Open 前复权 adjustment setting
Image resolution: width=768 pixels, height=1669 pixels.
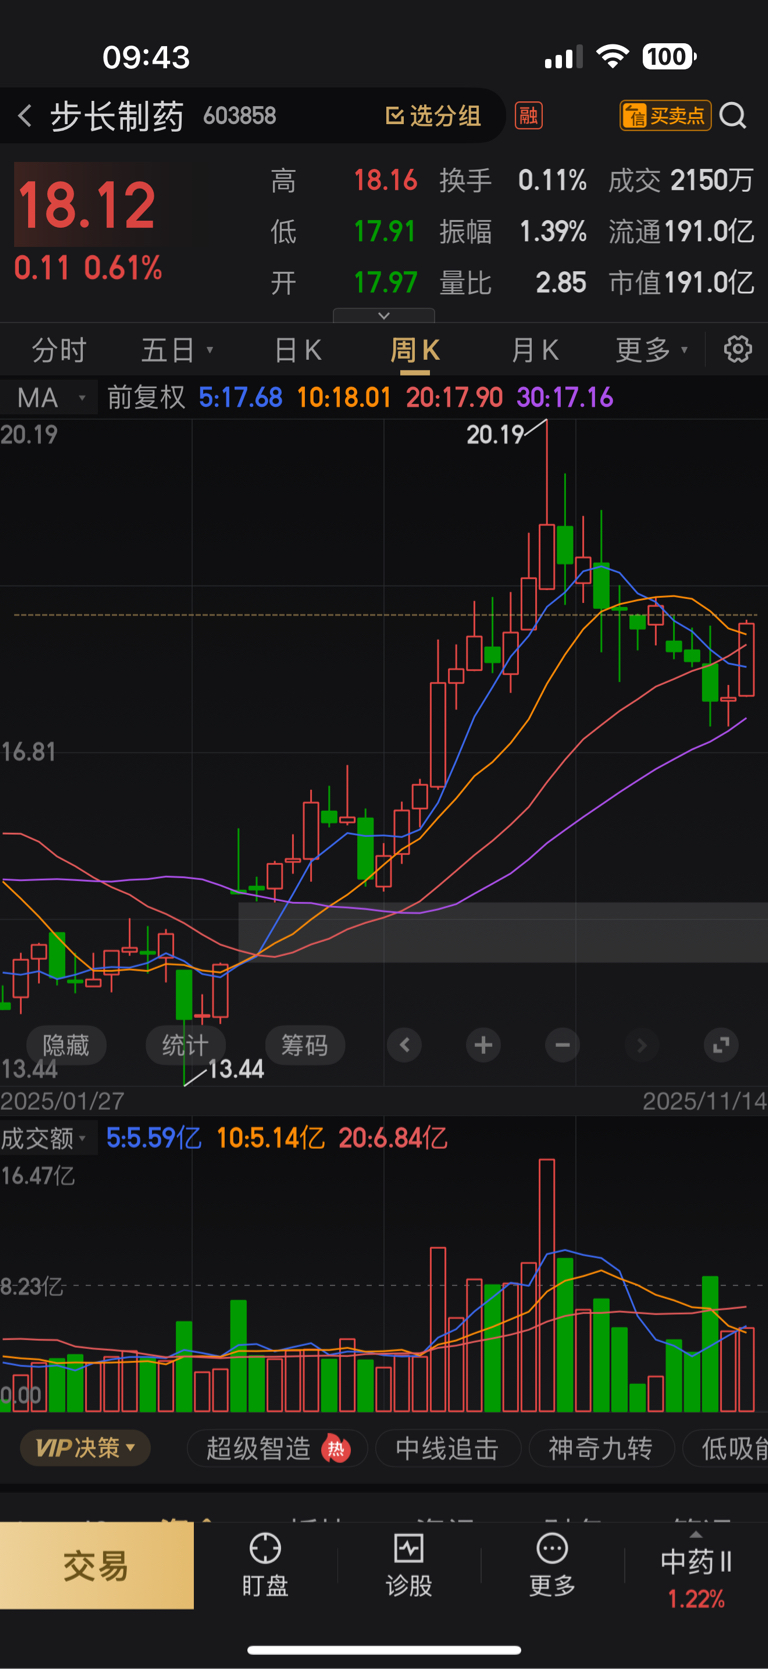click(x=146, y=398)
